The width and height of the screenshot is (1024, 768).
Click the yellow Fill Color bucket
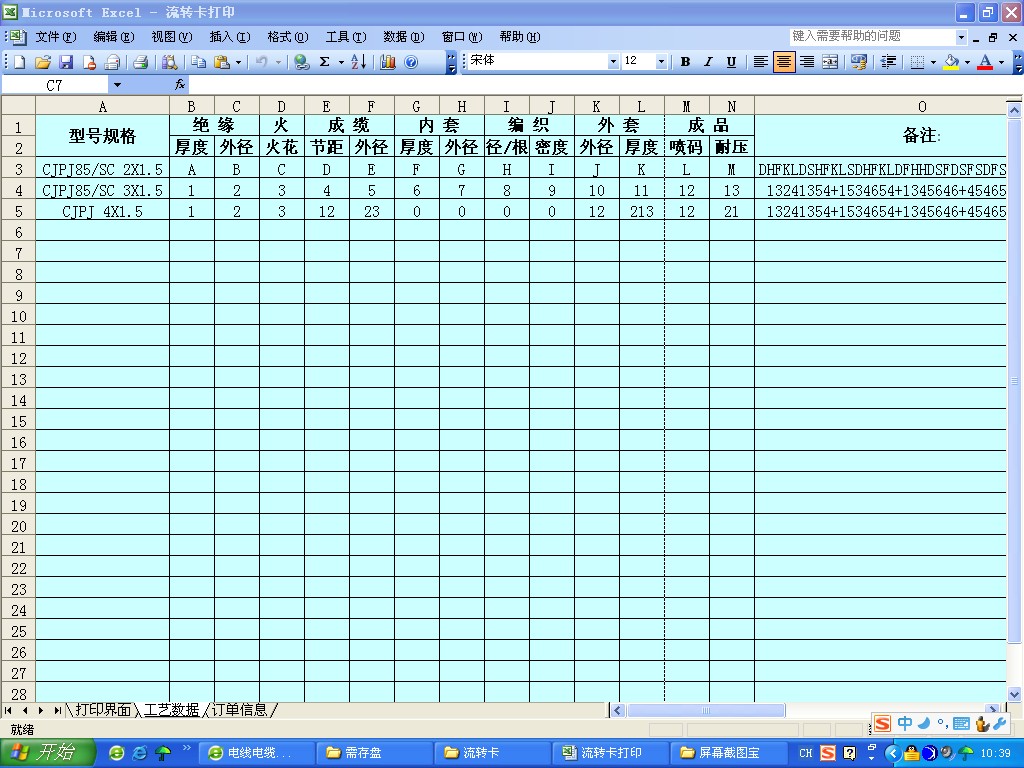pyautogui.click(x=950, y=62)
